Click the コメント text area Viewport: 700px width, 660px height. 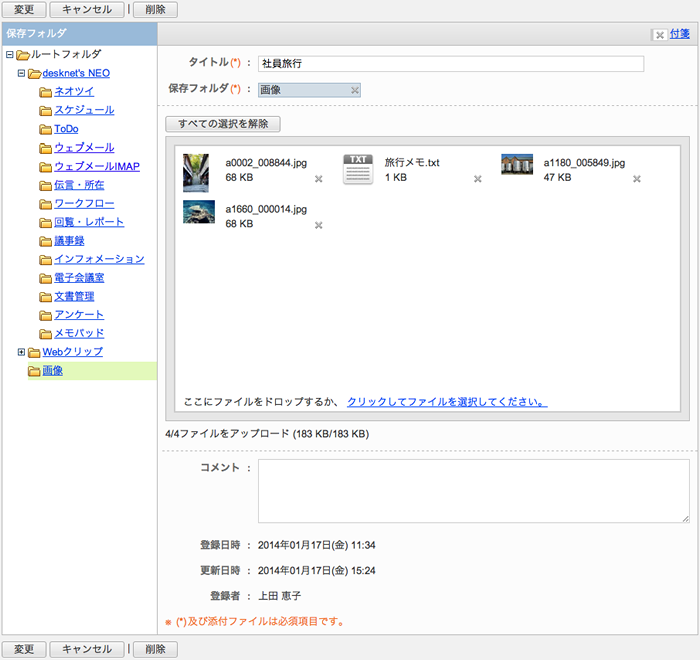click(474, 491)
